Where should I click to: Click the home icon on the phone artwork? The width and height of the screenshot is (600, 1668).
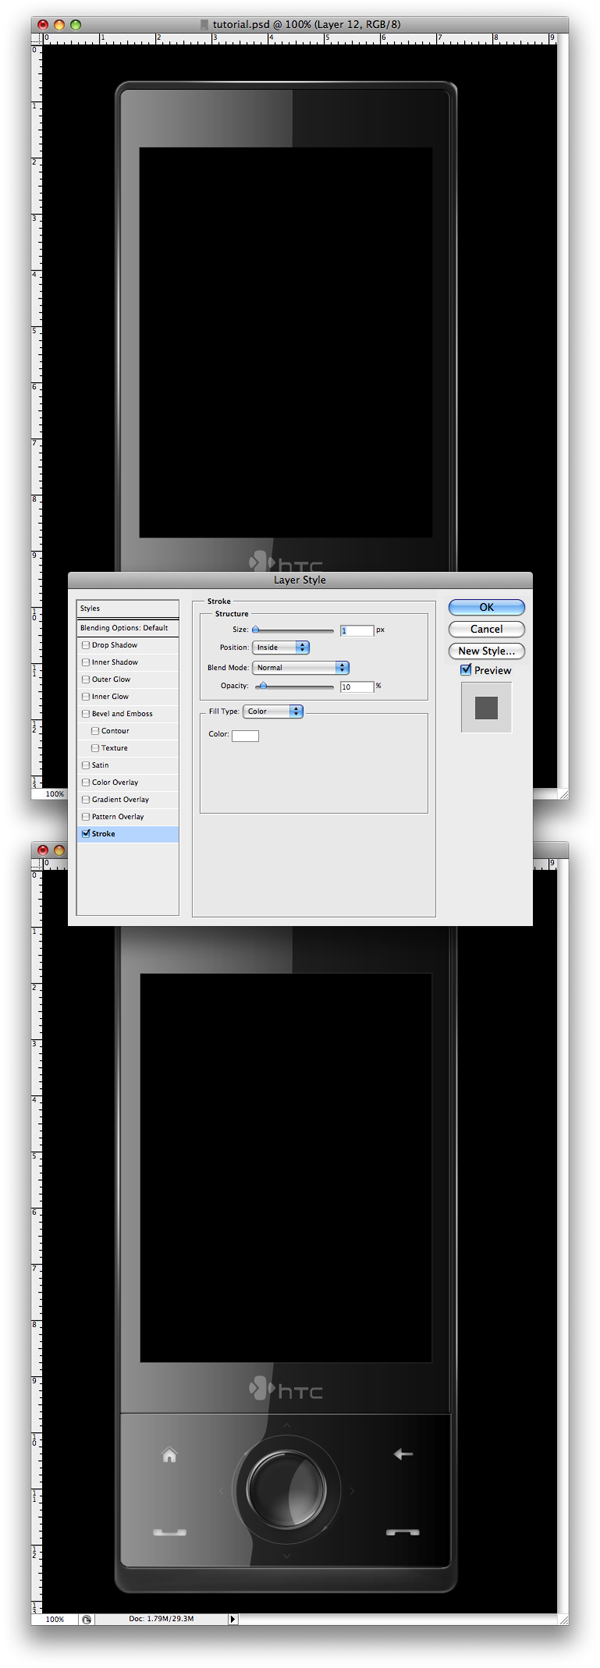click(x=169, y=1455)
